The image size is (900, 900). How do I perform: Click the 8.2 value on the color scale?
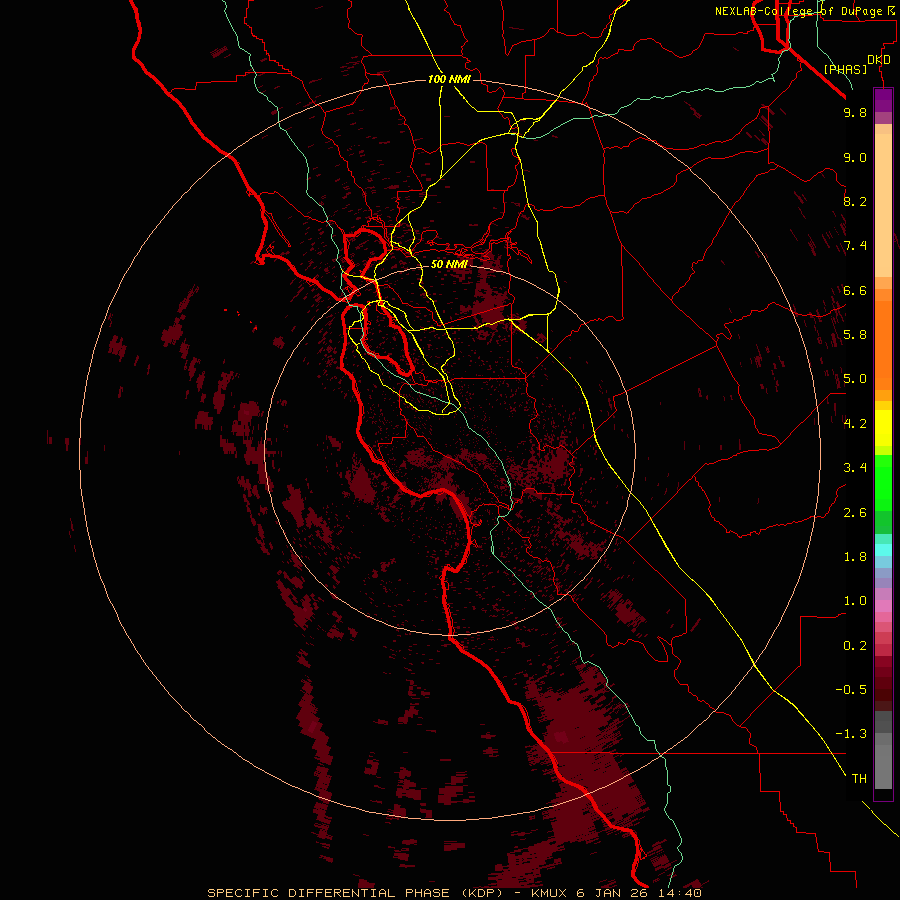coord(855,201)
